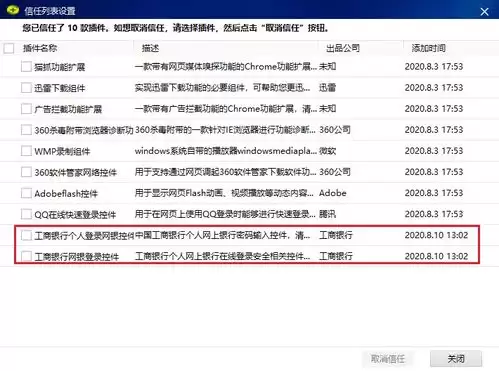Check the Adobeflash控件 checkbox

pyautogui.click(x=26, y=193)
